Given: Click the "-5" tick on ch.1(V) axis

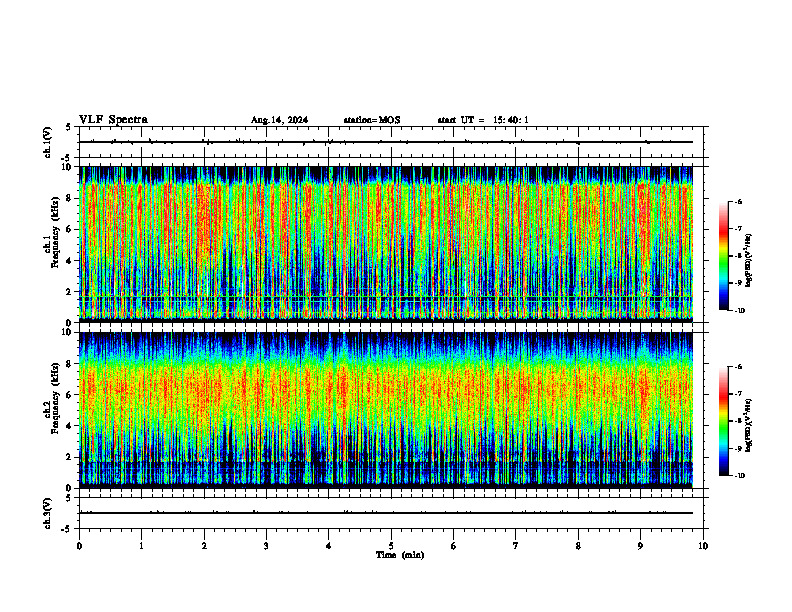Looking at the screenshot, I should pyautogui.click(x=67, y=158).
